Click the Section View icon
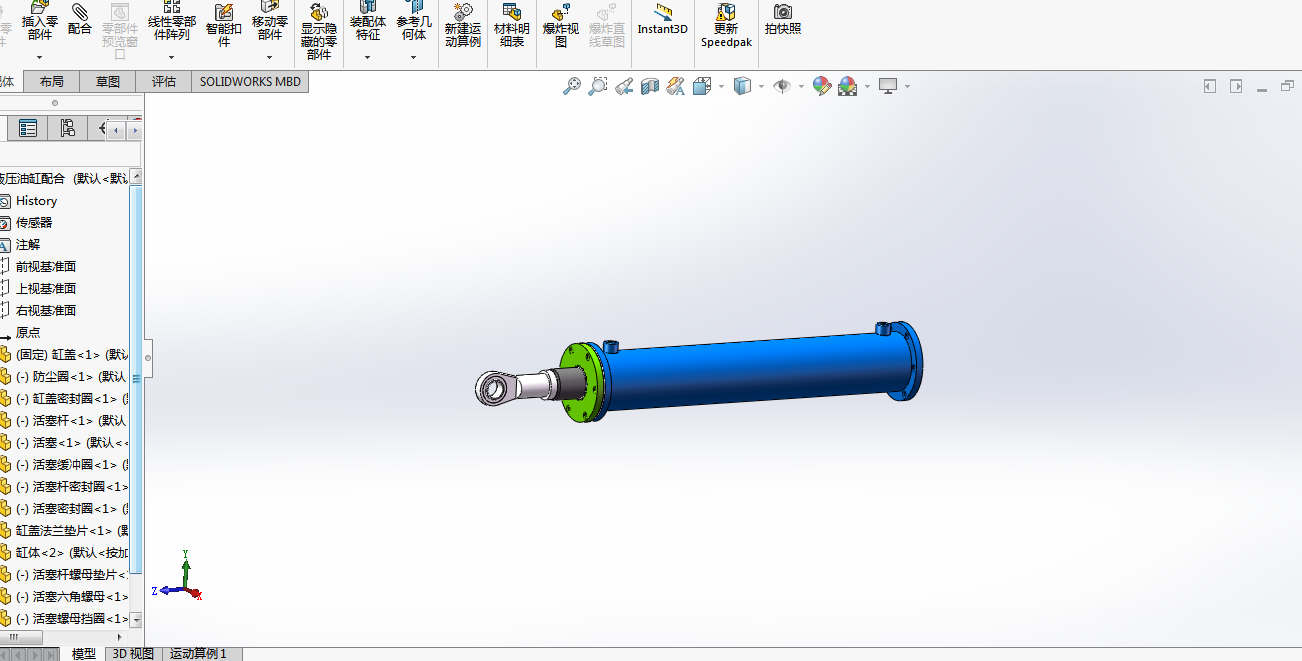 tap(650, 87)
